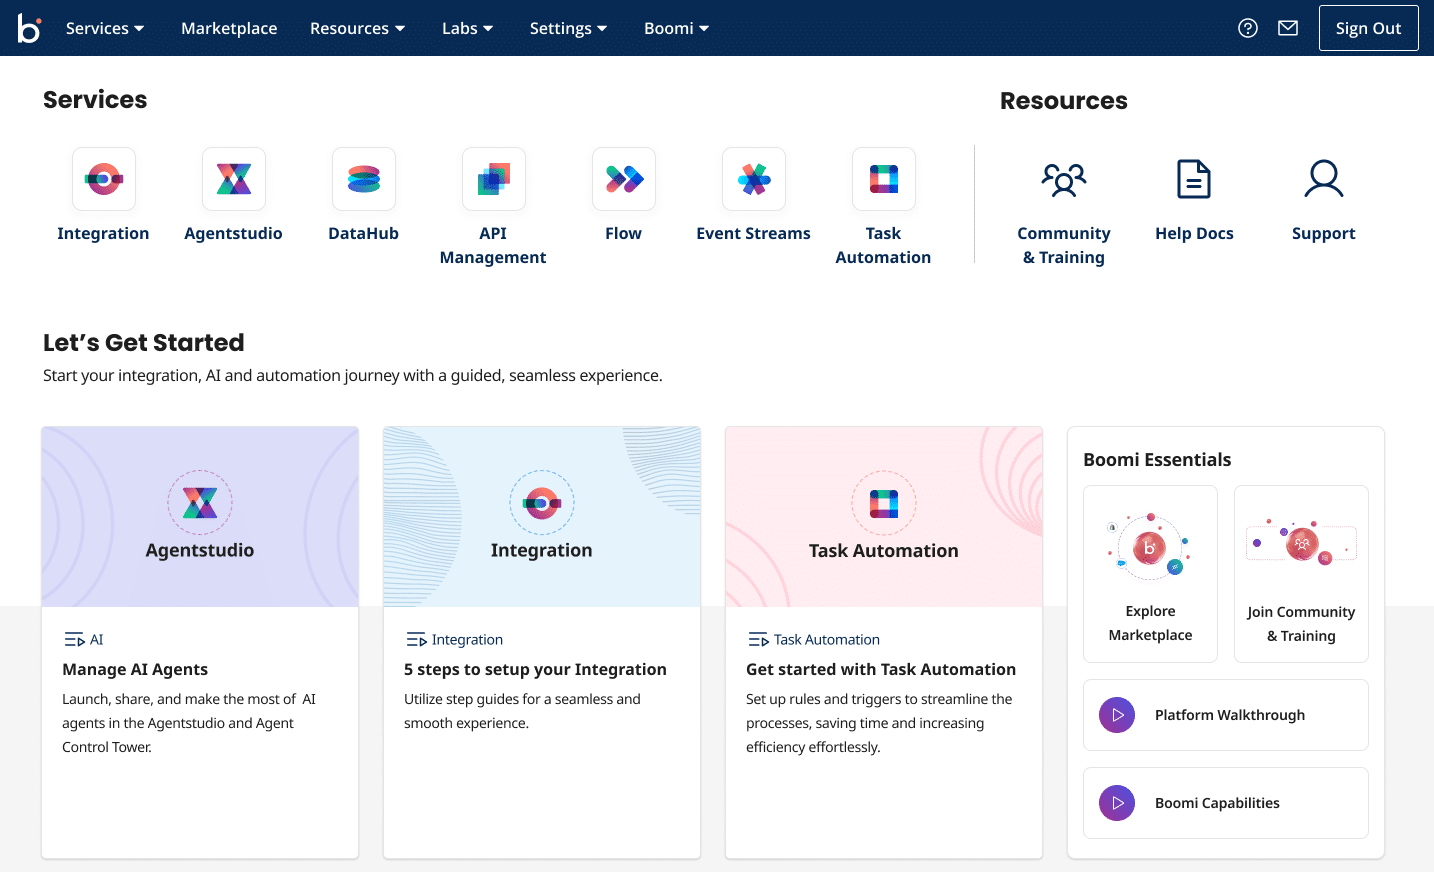Open the Support resource link
Image resolution: width=1434 pixels, height=872 pixels.
tap(1324, 233)
